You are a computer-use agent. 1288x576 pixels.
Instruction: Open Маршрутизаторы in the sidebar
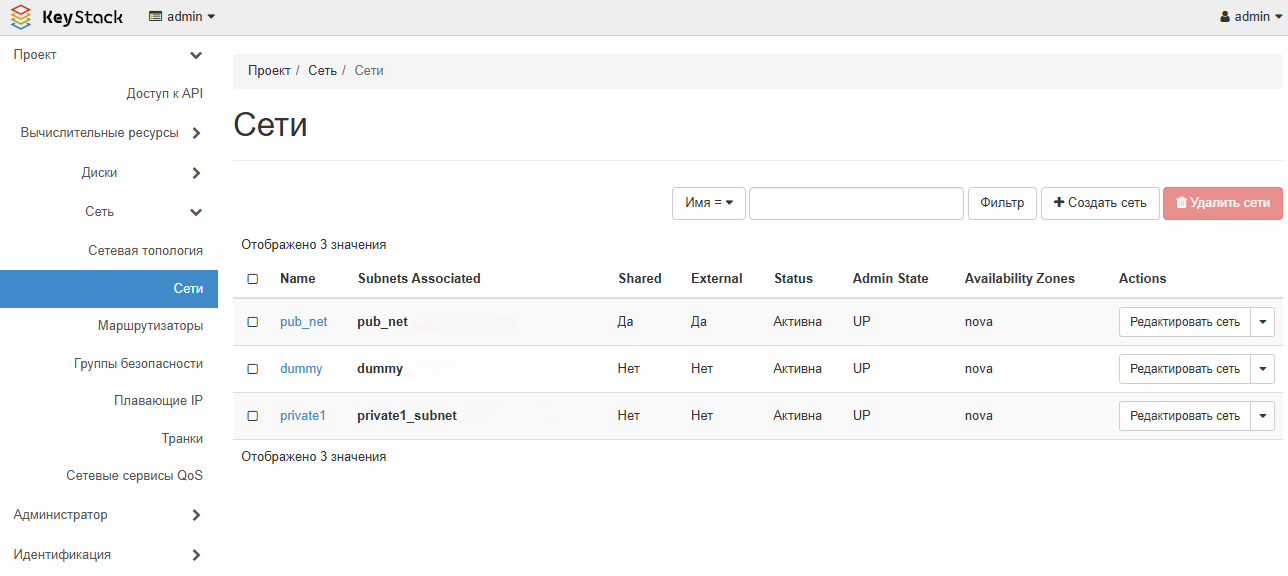point(150,326)
